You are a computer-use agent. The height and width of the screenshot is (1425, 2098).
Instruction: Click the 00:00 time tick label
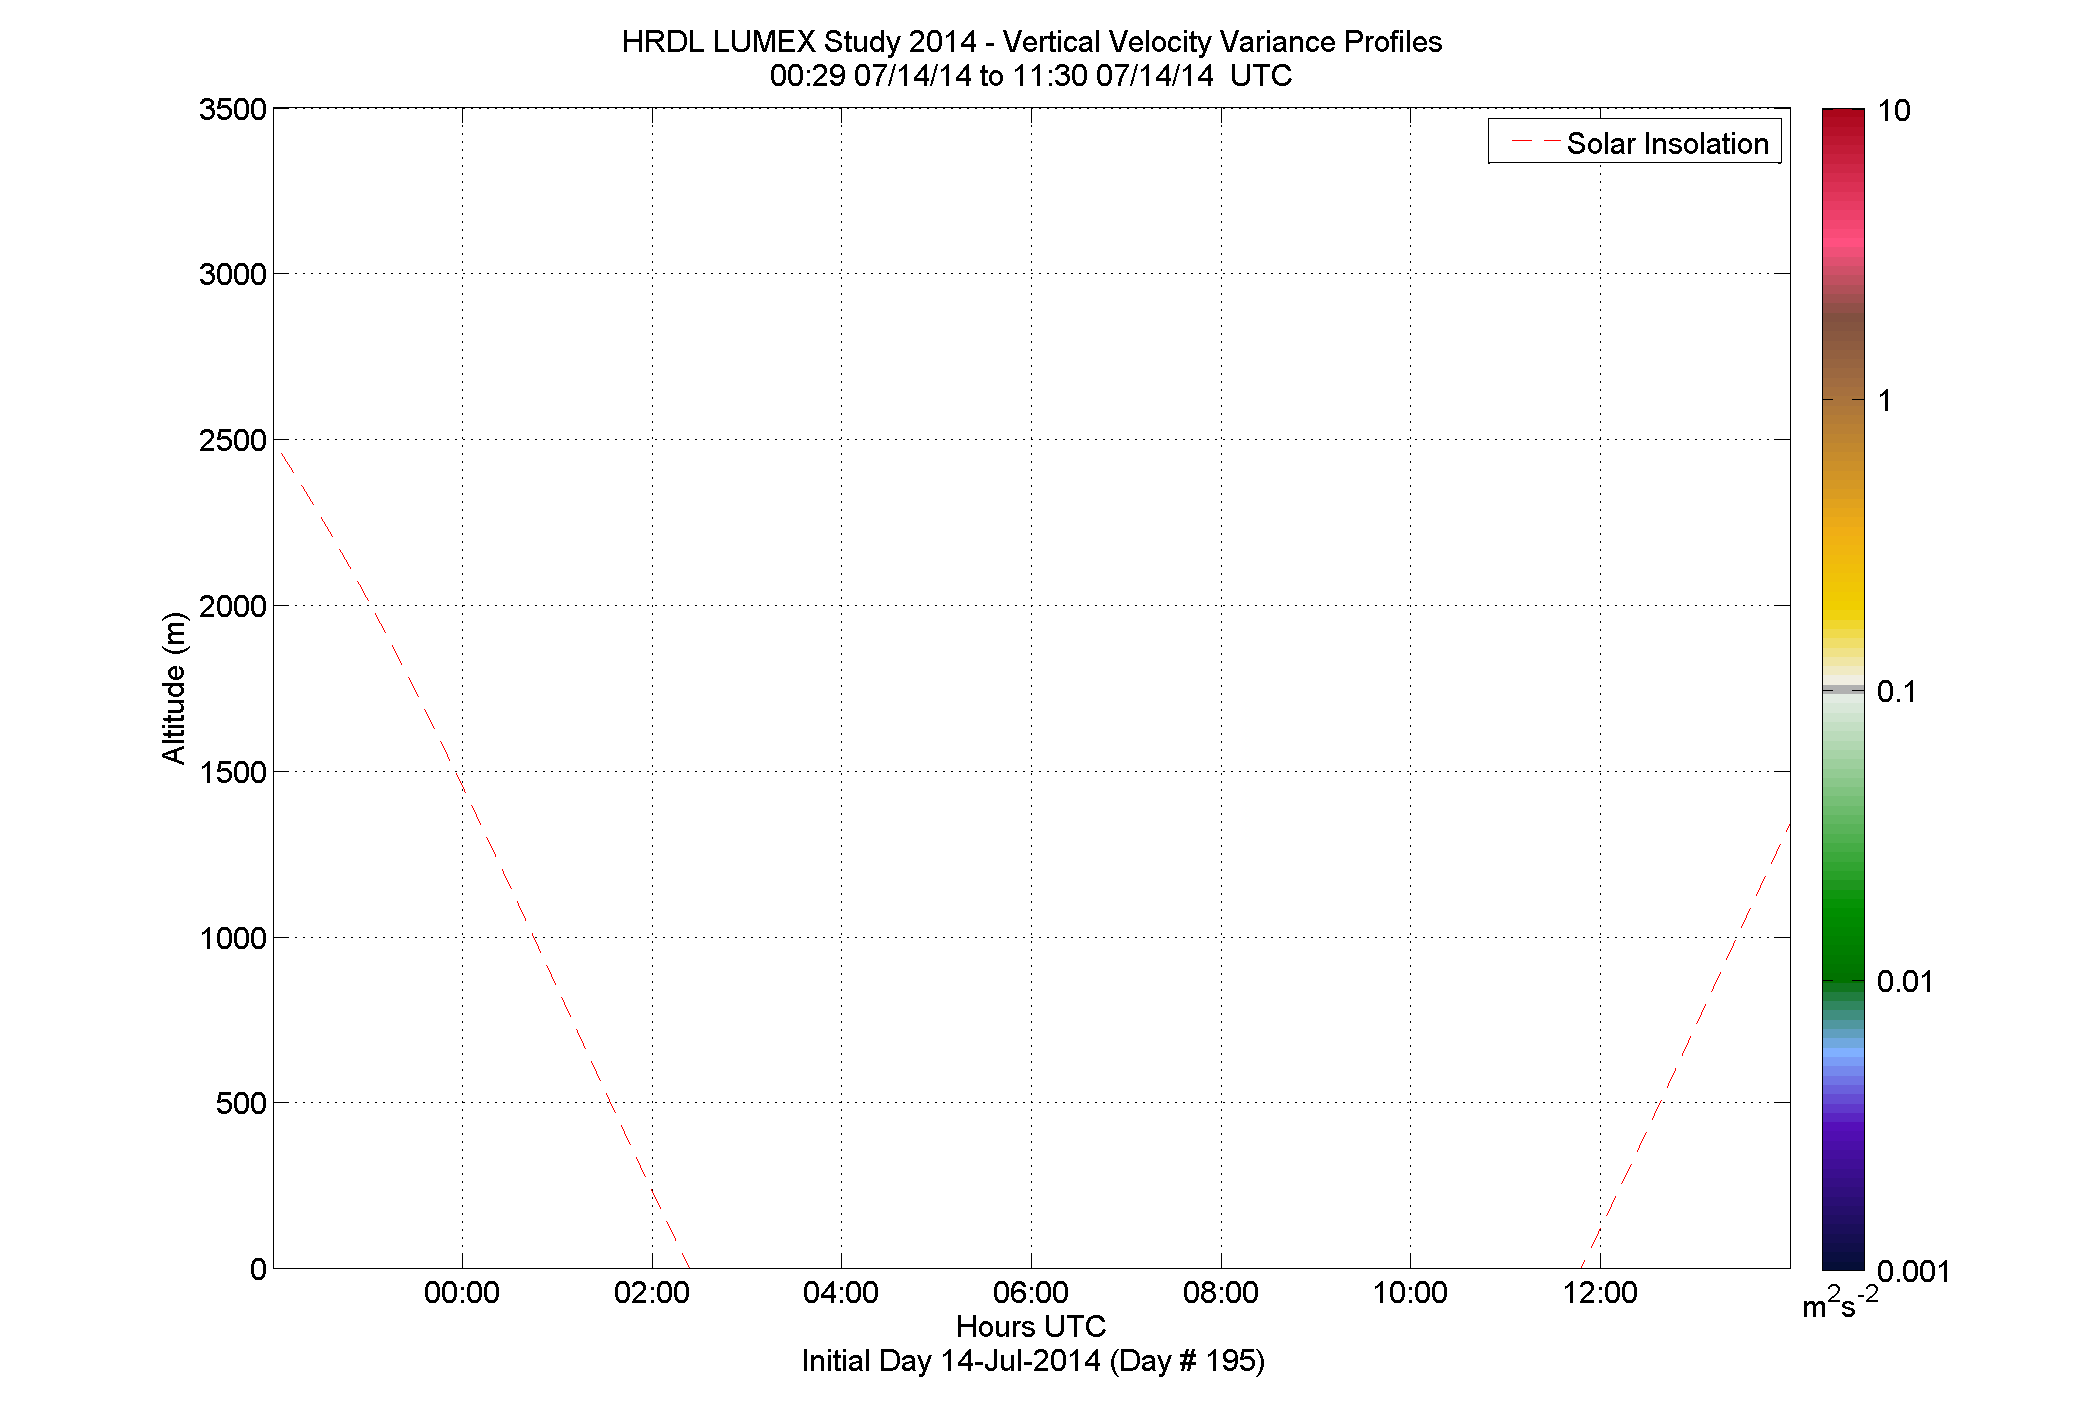(x=462, y=1293)
